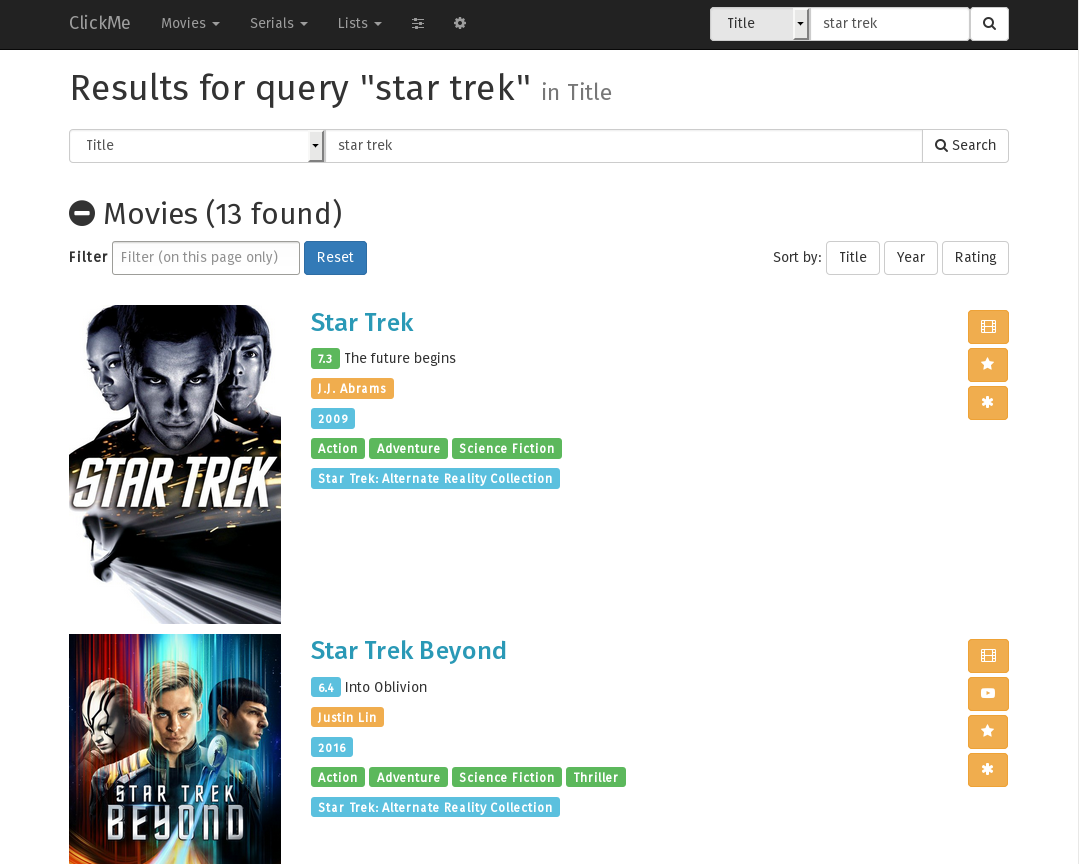
Task: Open the Movies navigation menu
Action: (x=190, y=24)
